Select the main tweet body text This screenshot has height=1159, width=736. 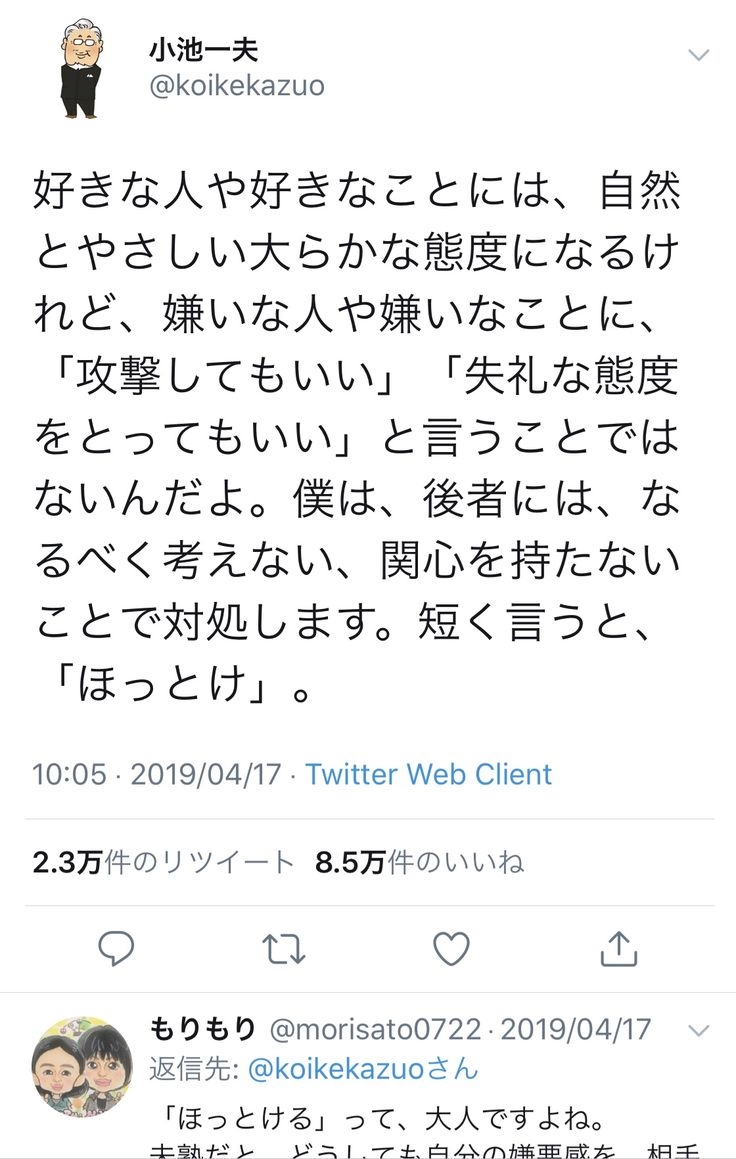point(357,436)
